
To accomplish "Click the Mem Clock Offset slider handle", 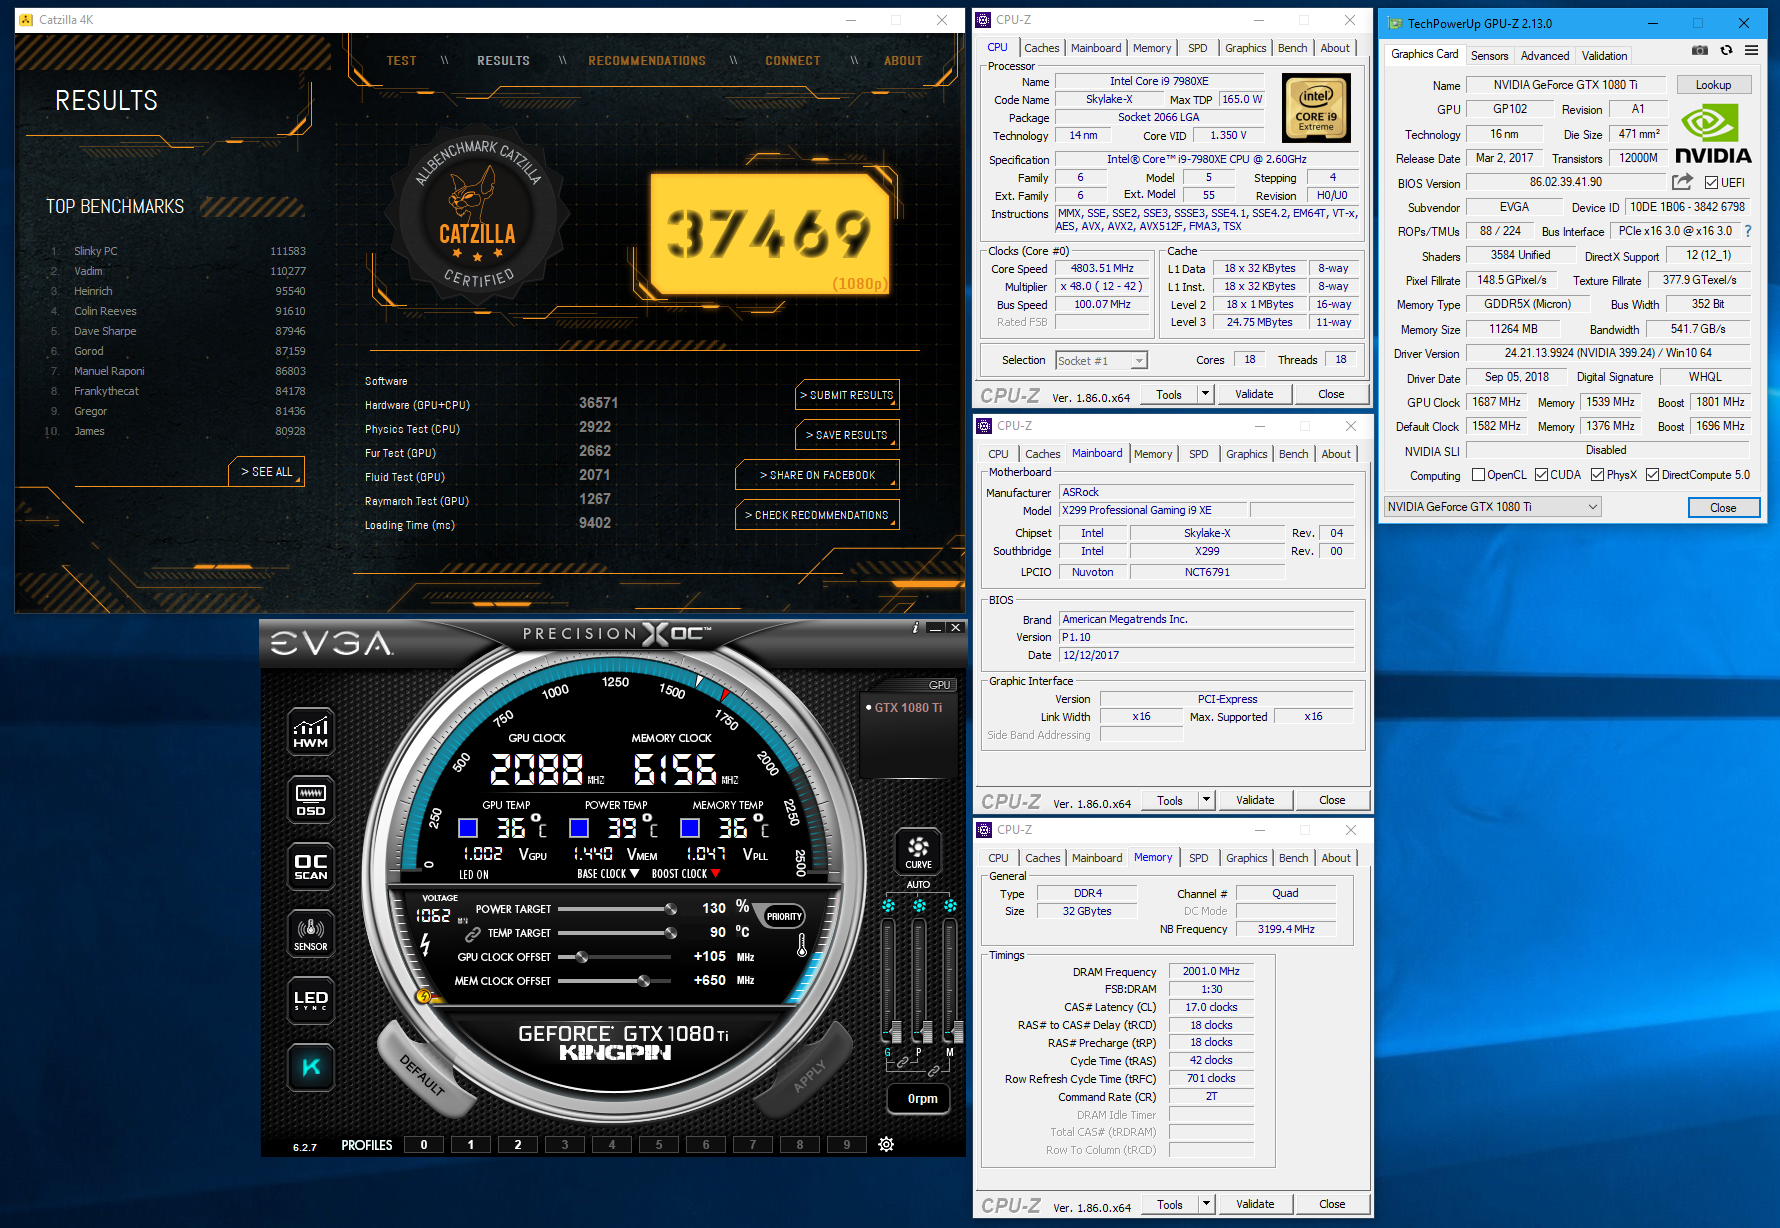I will pyautogui.click(x=643, y=981).
